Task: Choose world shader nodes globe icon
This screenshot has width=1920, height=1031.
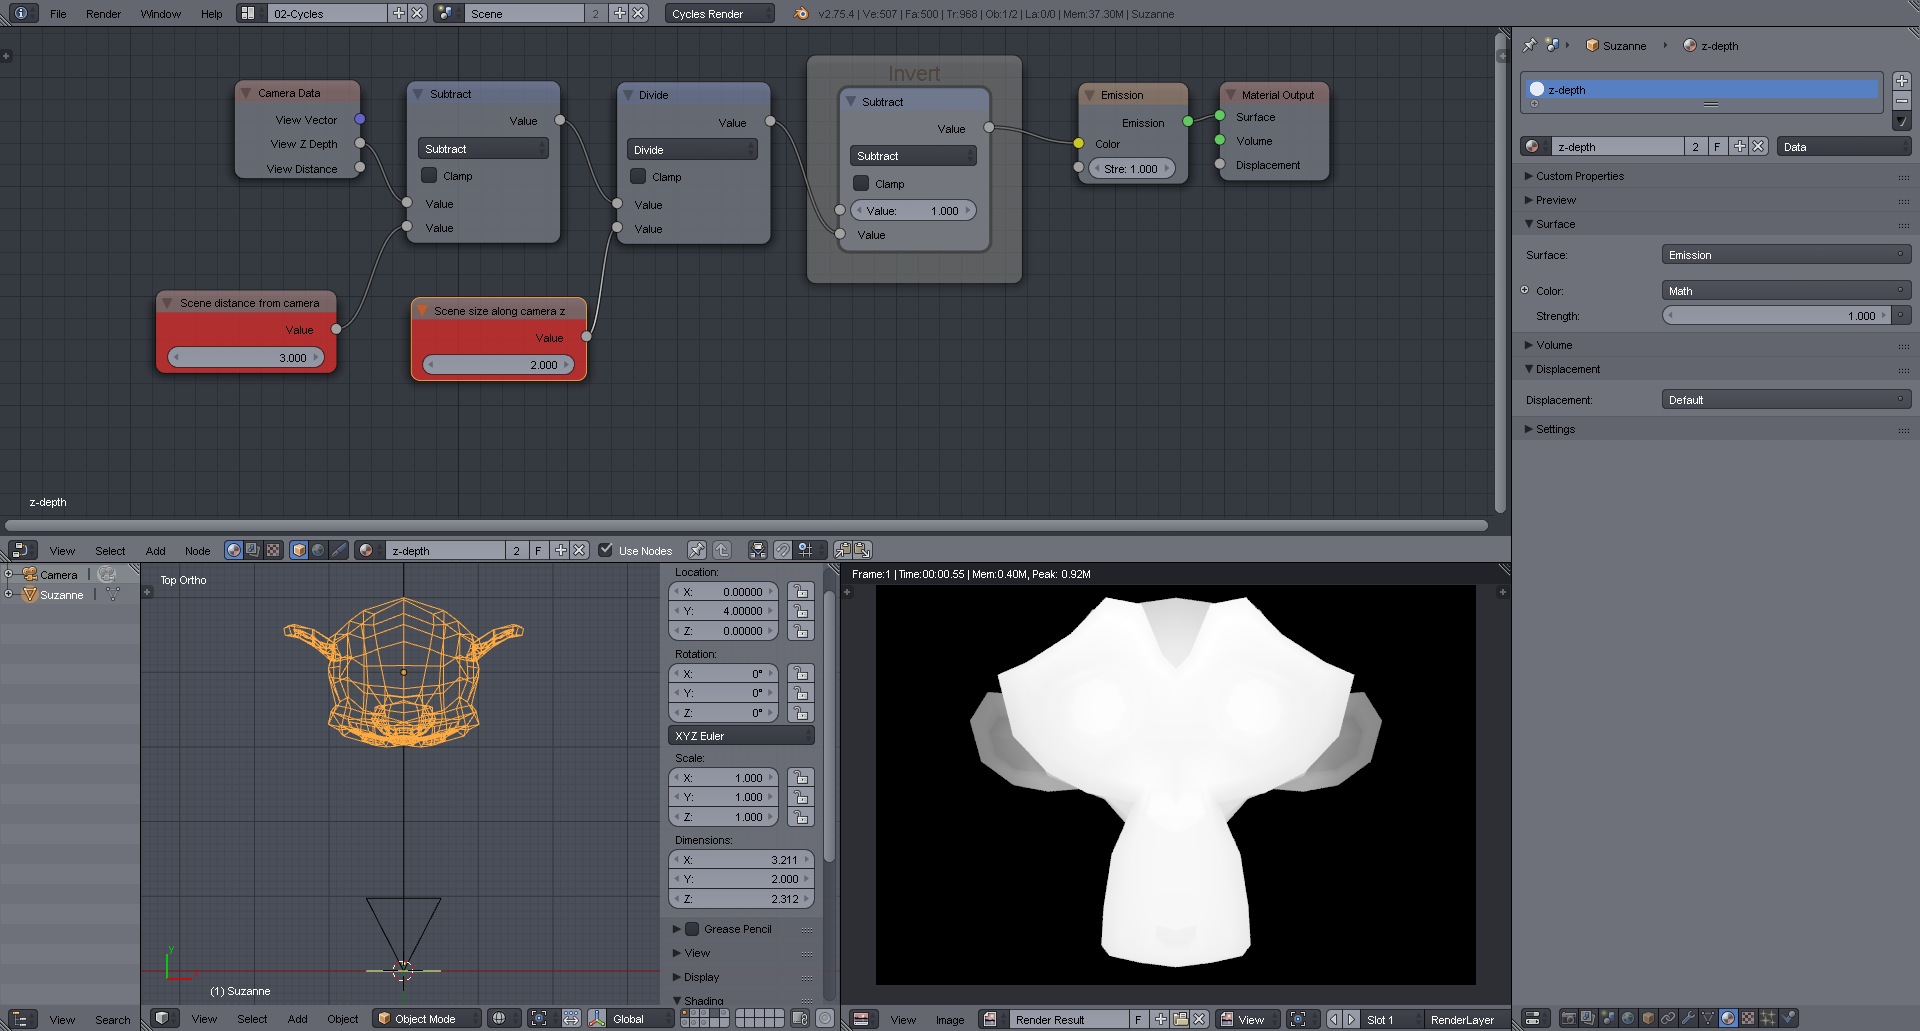Action: (x=318, y=550)
